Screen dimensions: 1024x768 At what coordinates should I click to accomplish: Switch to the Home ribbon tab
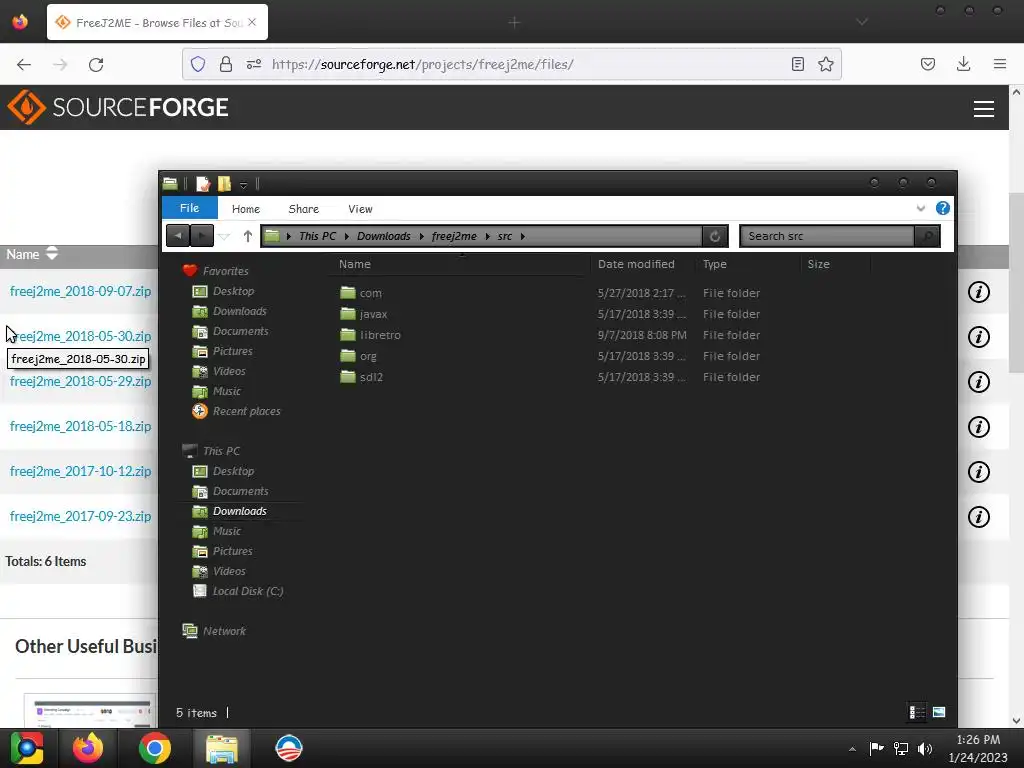pyautogui.click(x=246, y=209)
